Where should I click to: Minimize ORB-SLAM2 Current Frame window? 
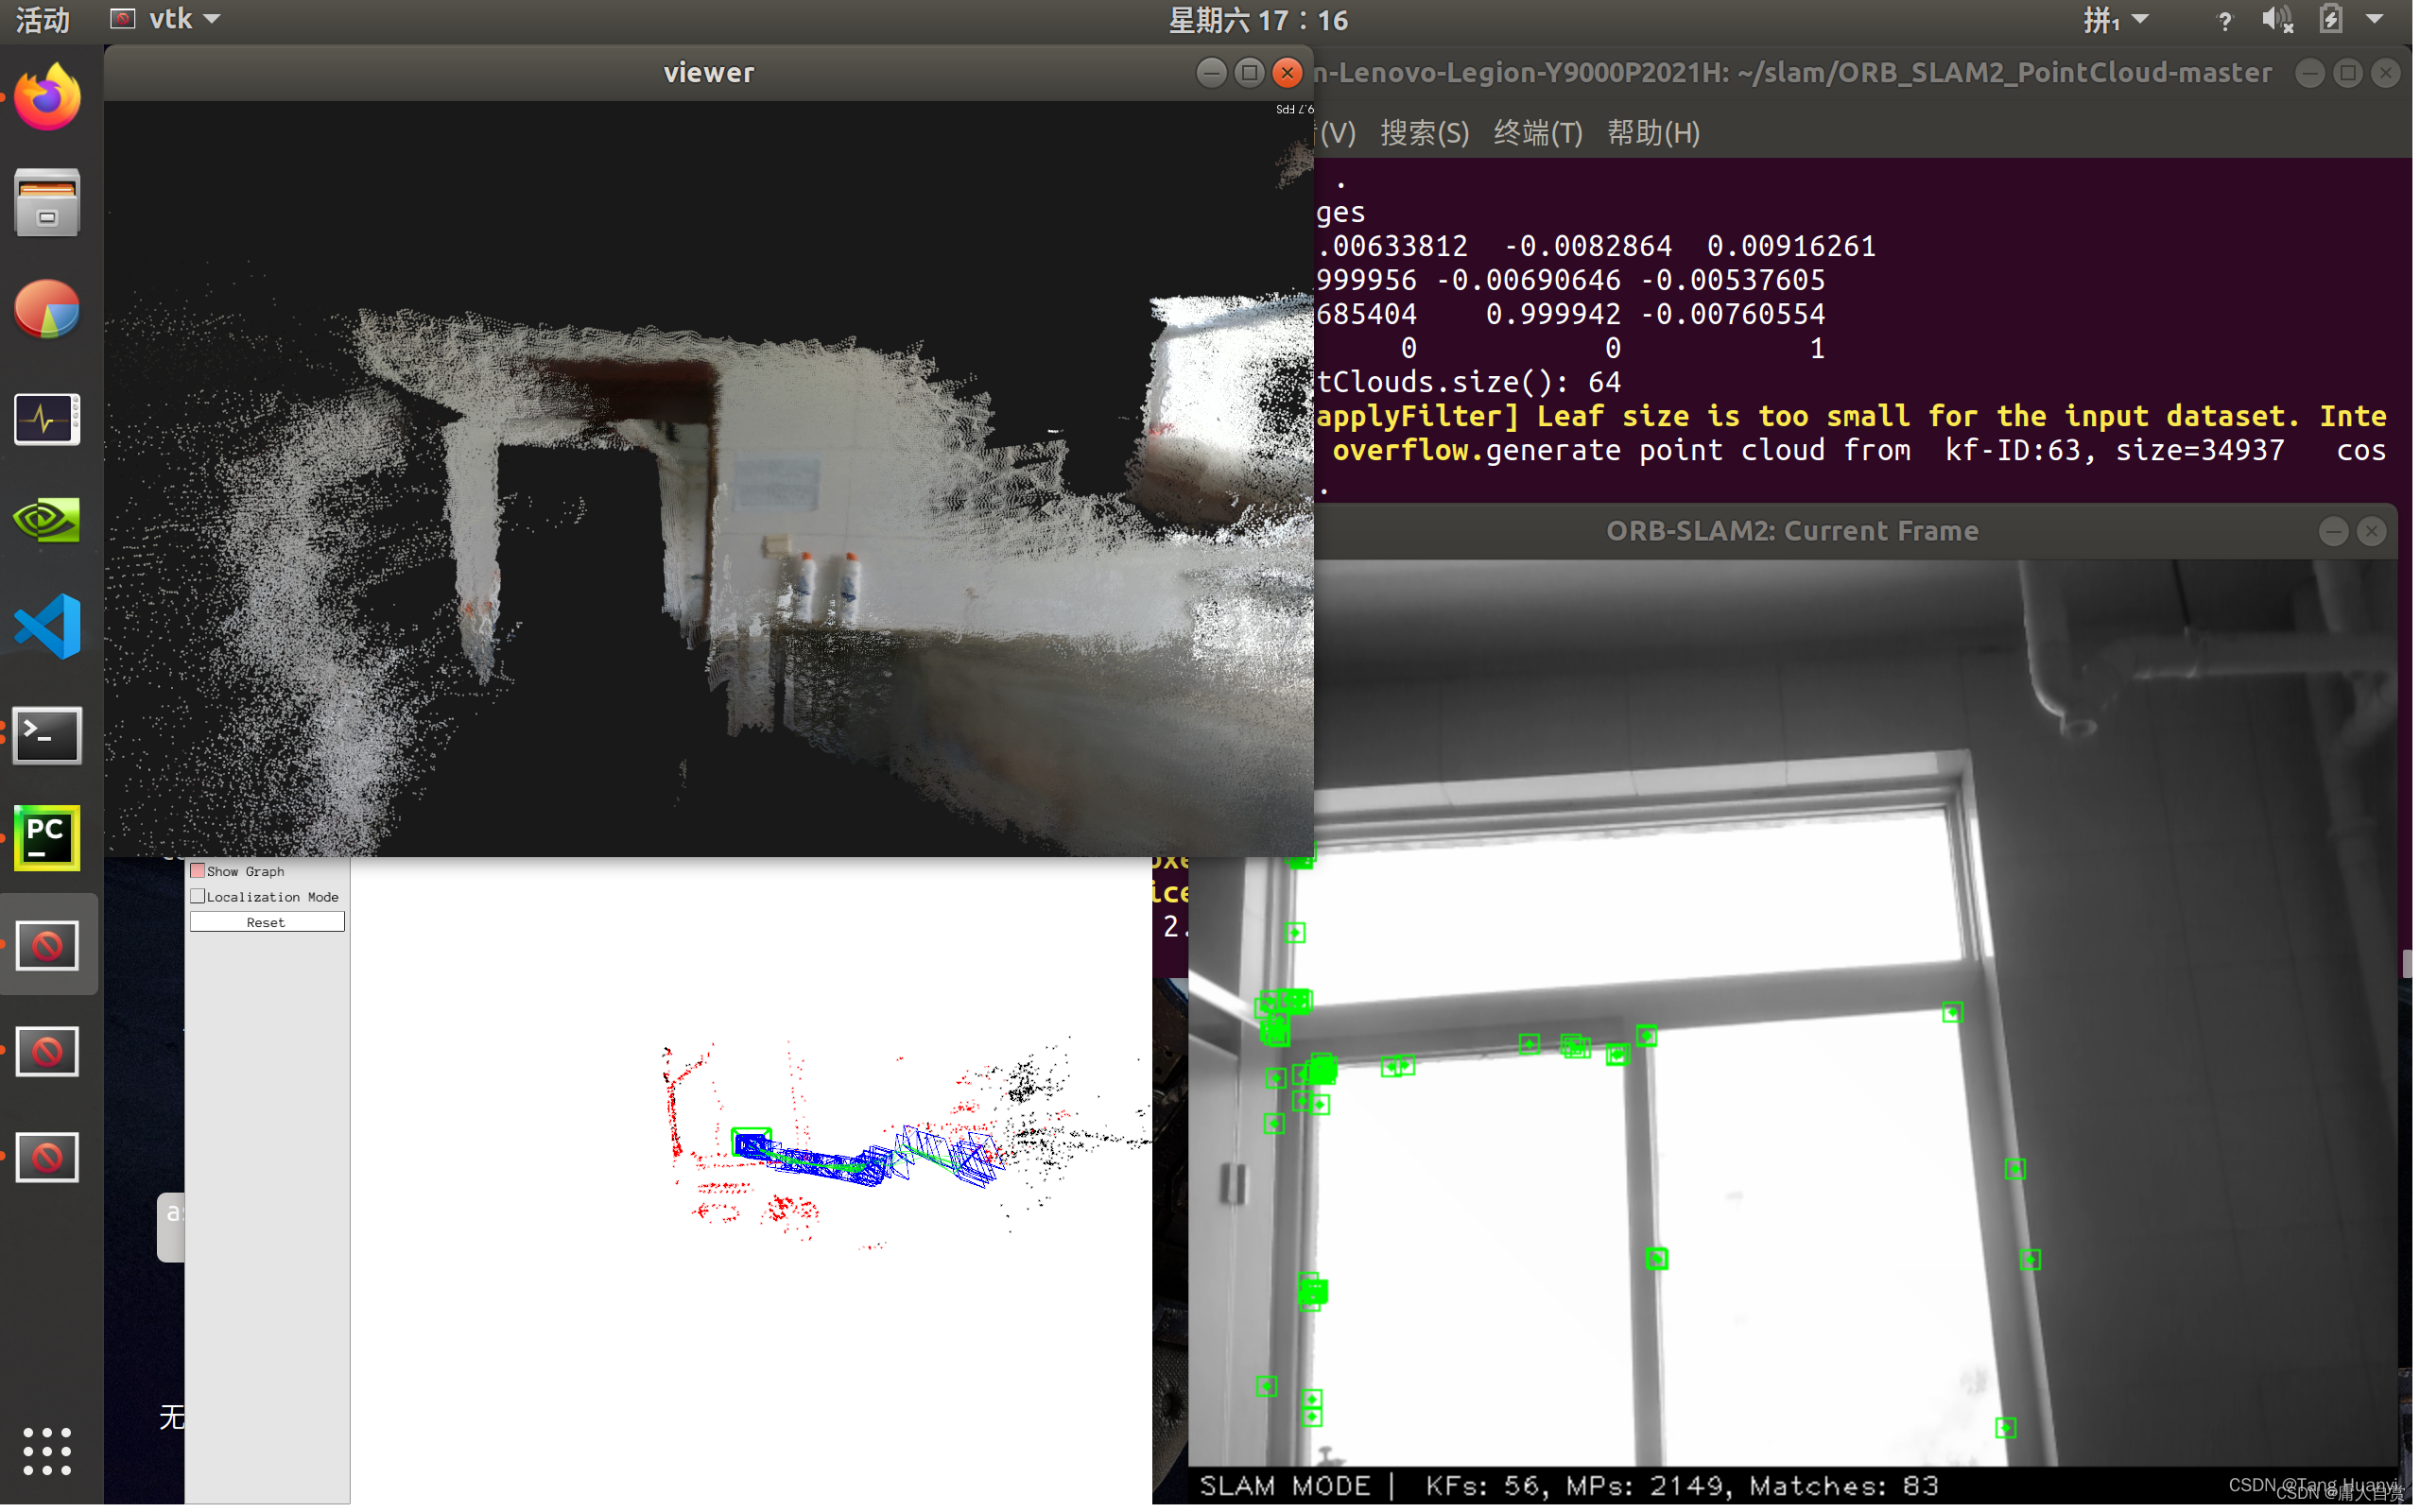(2336, 533)
